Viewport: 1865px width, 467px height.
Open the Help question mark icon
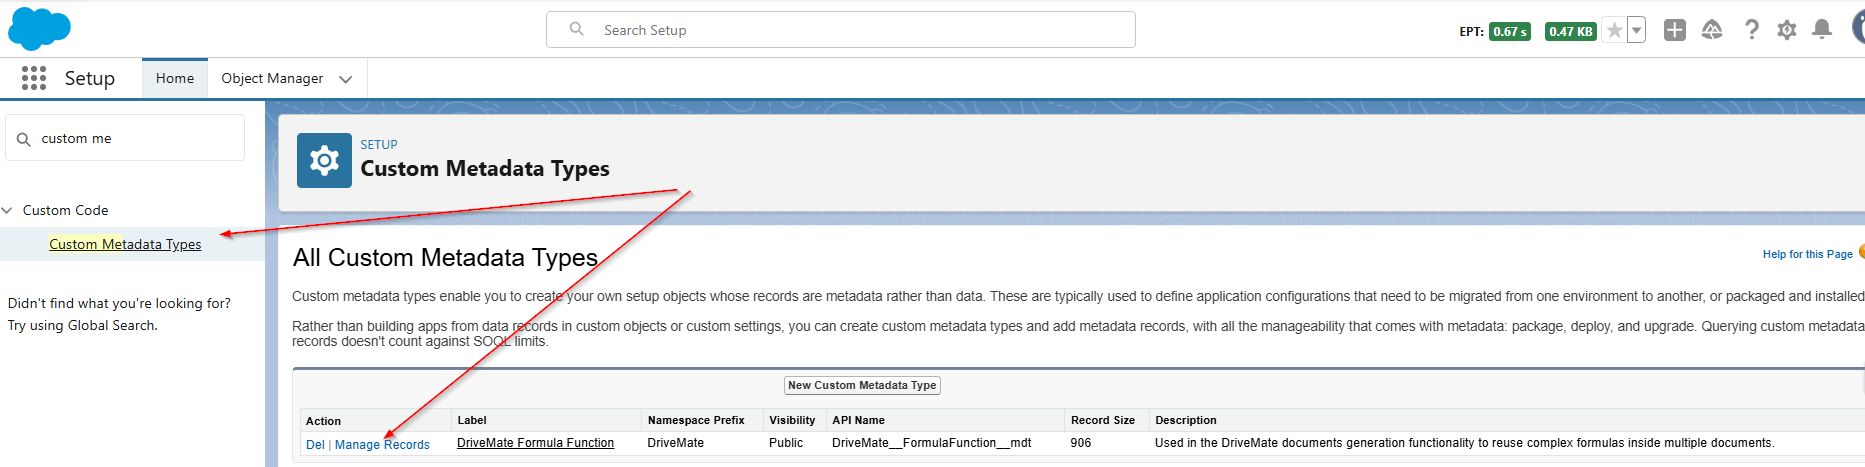(1751, 30)
